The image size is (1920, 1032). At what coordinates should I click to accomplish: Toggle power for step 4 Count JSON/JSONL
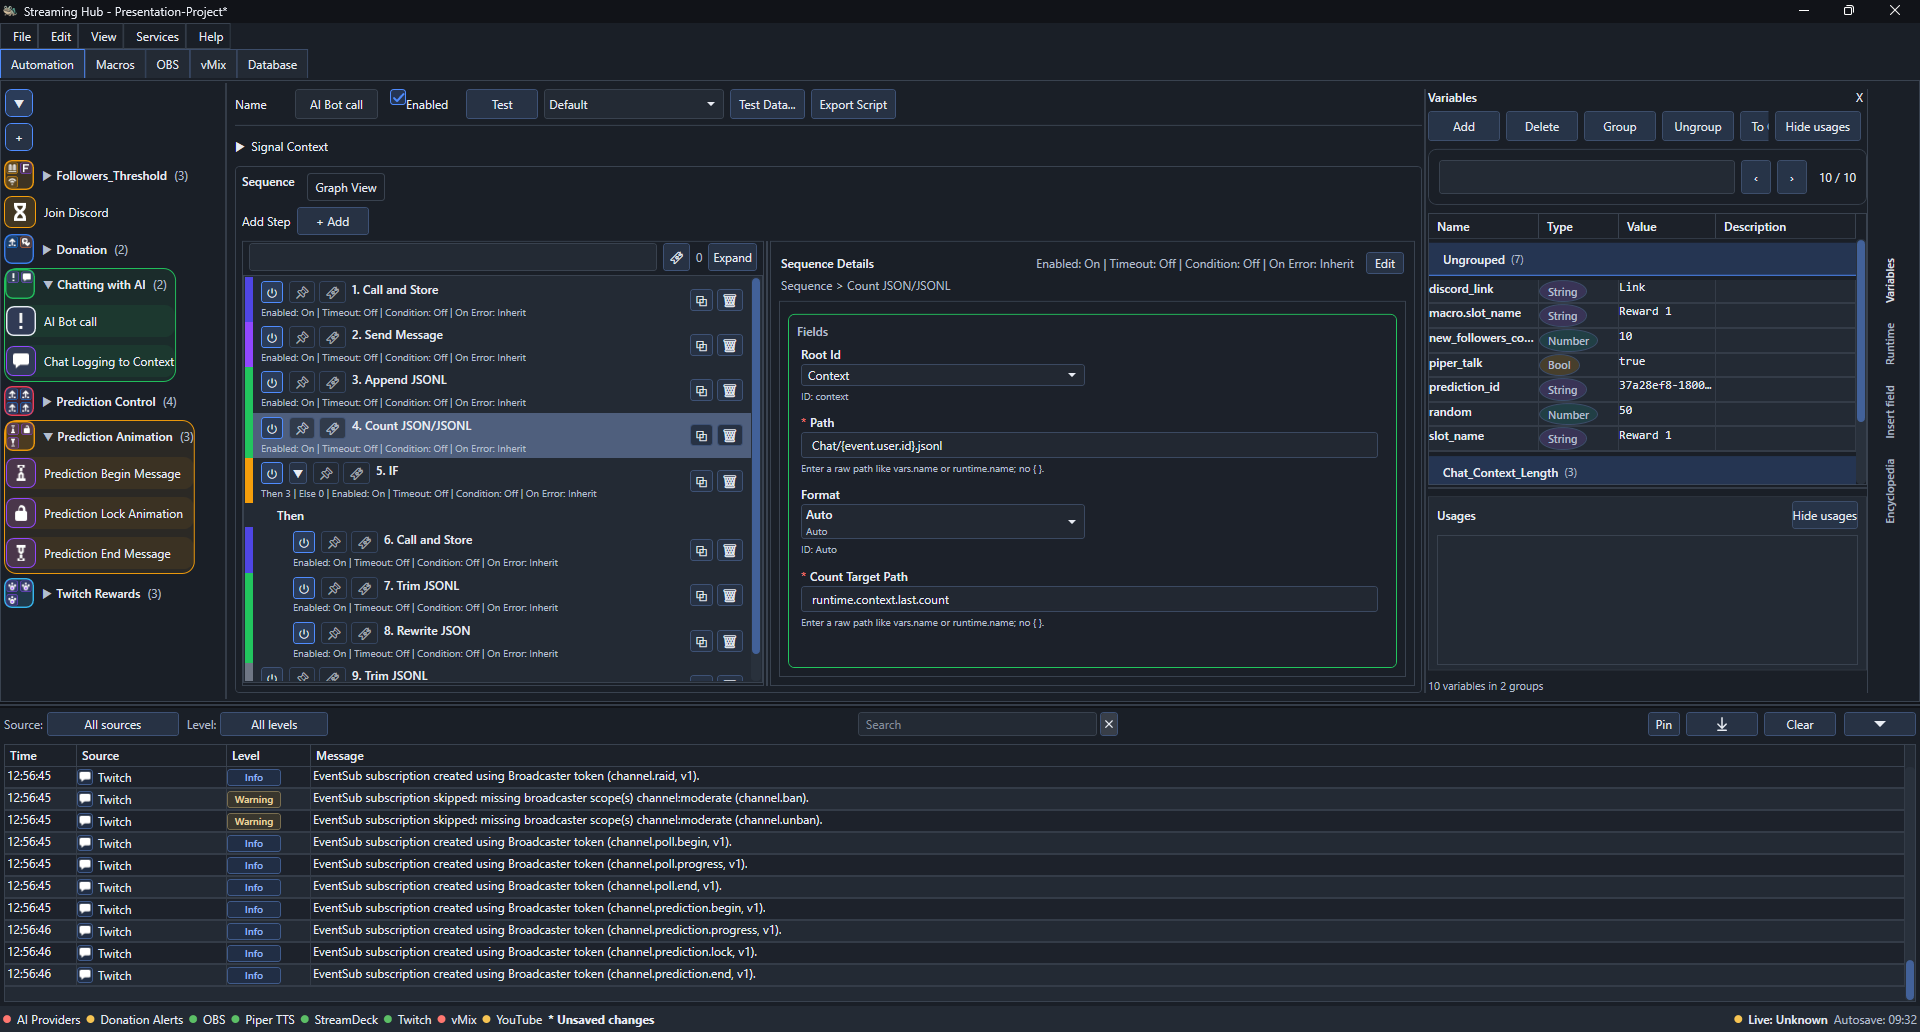272,428
